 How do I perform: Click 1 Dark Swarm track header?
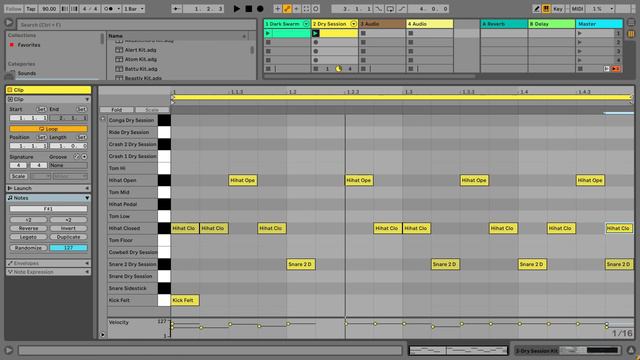(287, 24)
